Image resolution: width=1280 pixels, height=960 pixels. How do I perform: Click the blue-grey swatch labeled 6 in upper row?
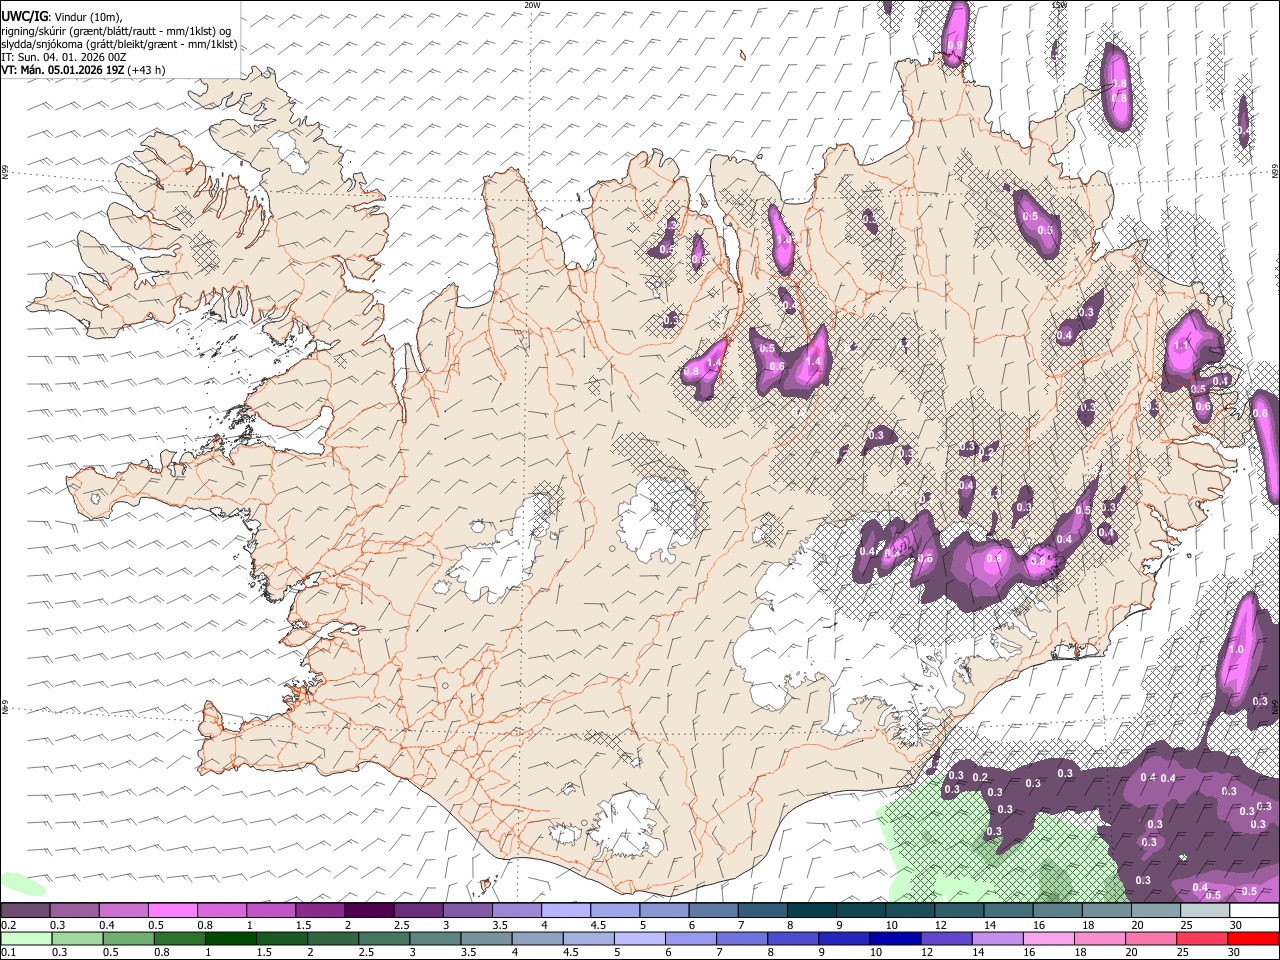713,911
